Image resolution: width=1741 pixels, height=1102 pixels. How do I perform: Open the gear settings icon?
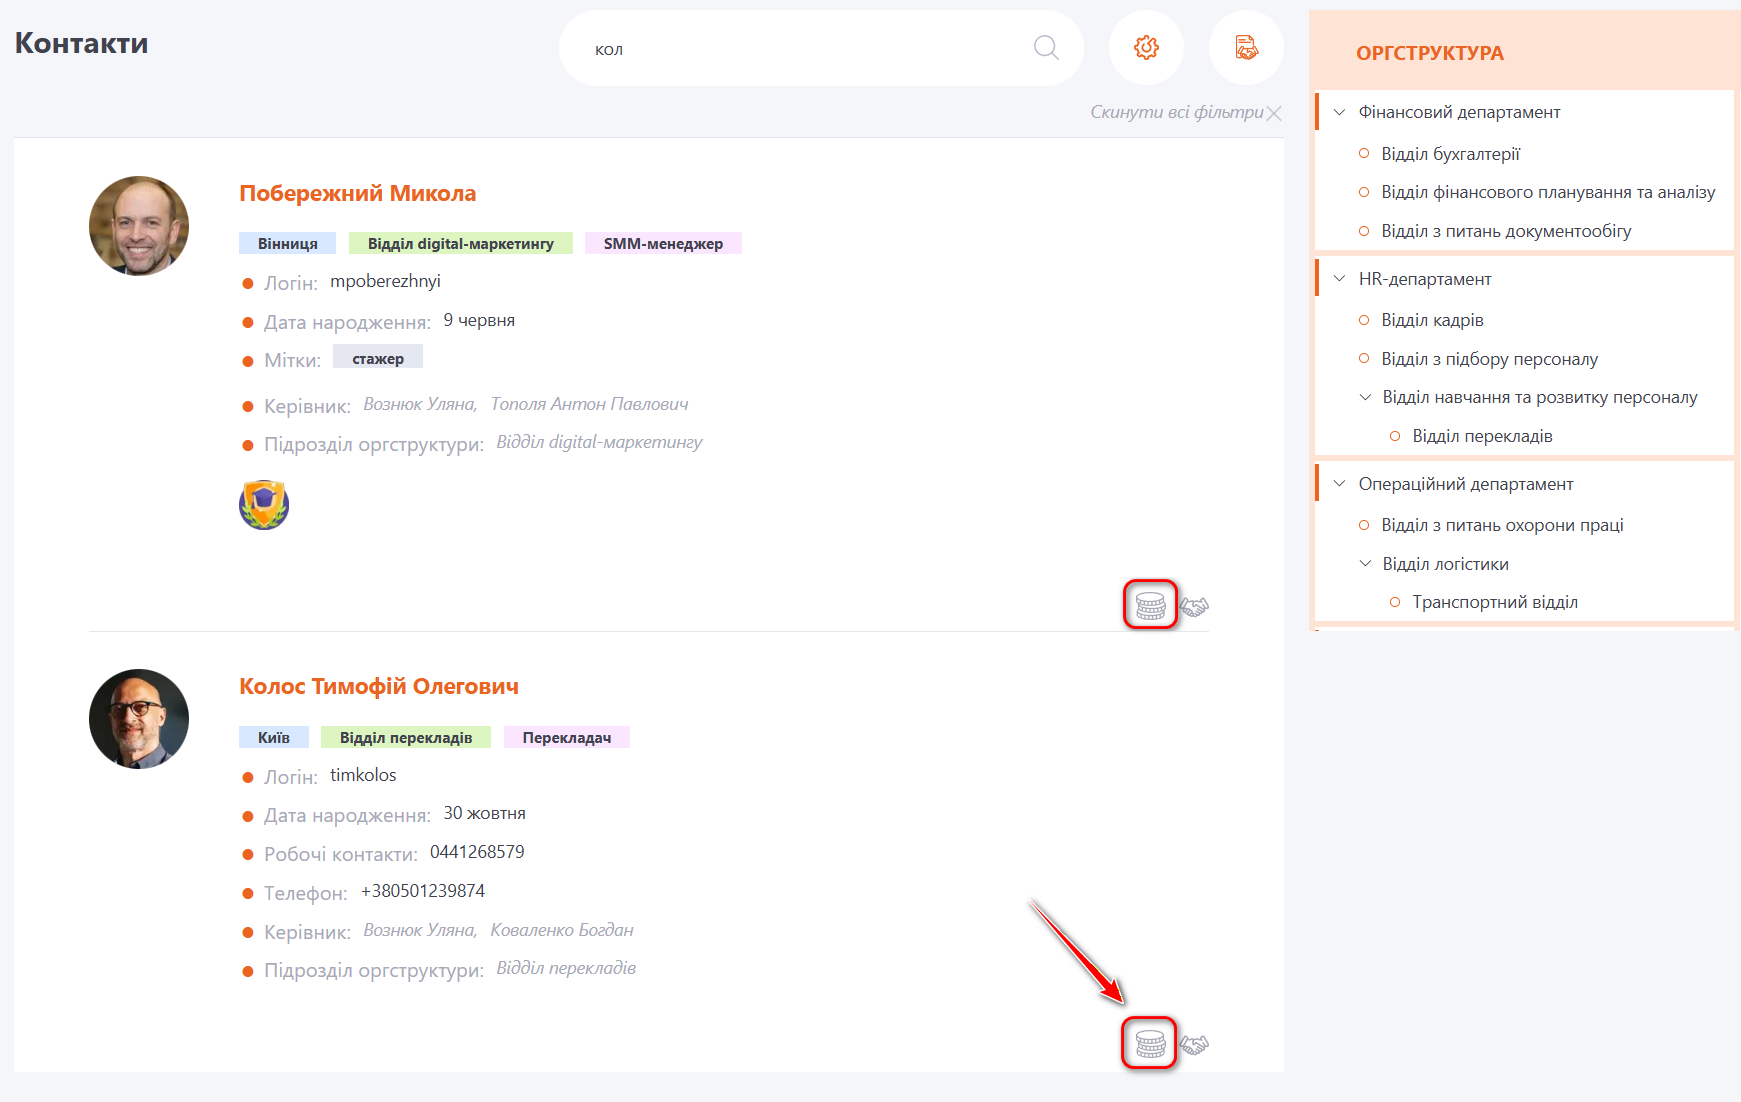pyautogui.click(x=1146, y=48)
